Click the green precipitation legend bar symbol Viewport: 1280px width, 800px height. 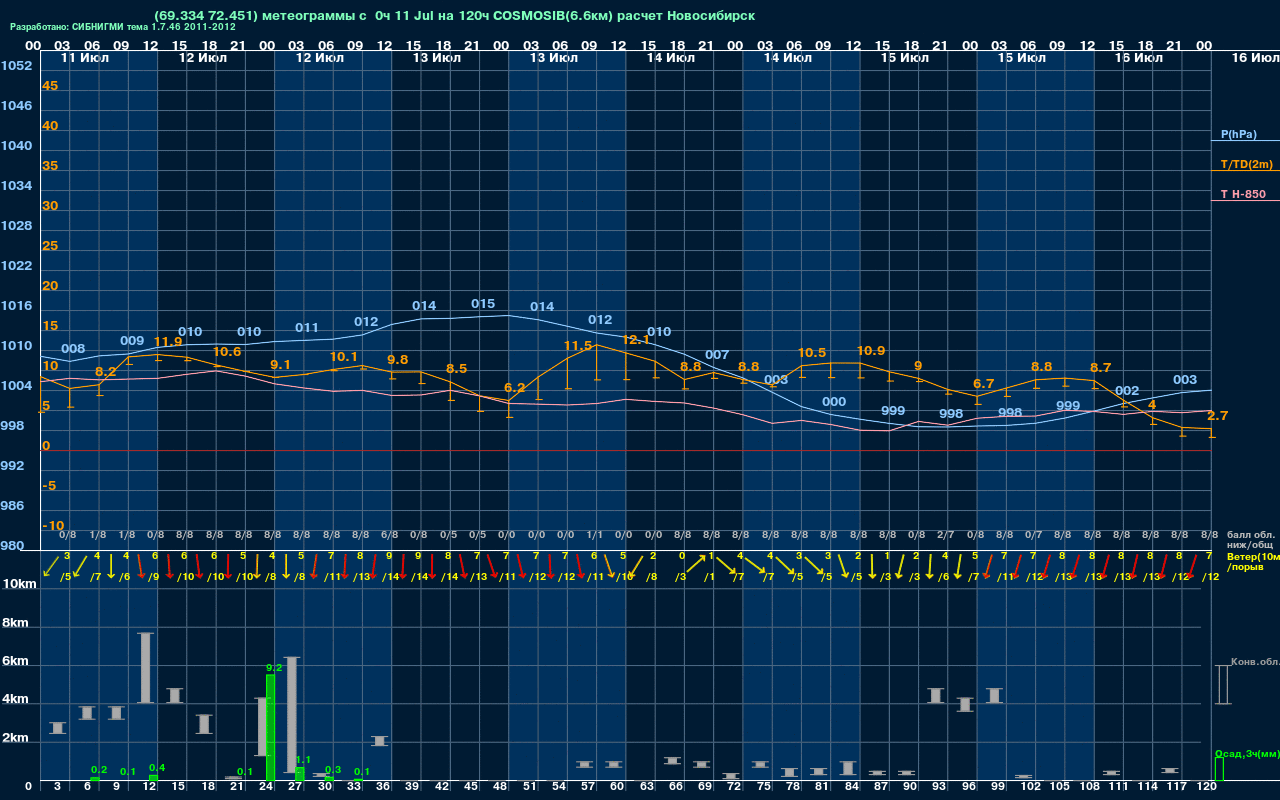click(x=1218, y=769)
